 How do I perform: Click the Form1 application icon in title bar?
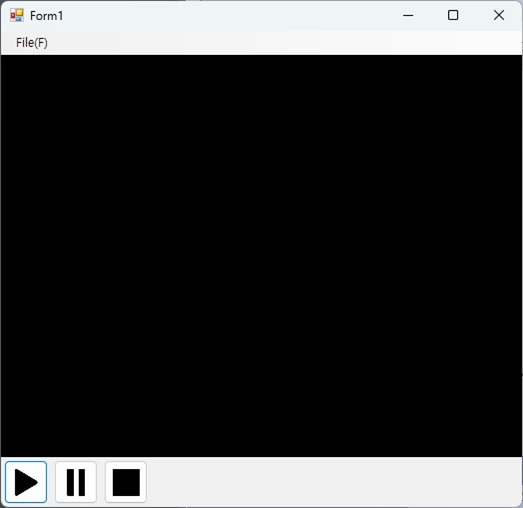point(17,15)
